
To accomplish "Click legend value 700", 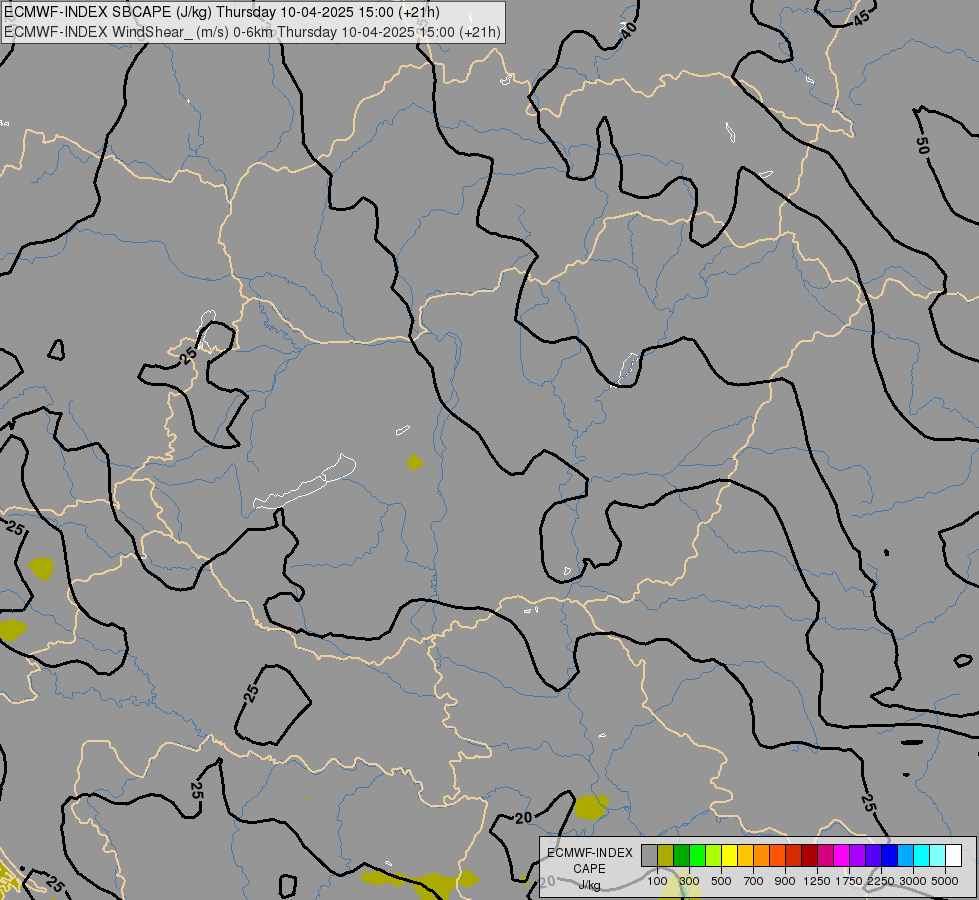I will 754,881.
